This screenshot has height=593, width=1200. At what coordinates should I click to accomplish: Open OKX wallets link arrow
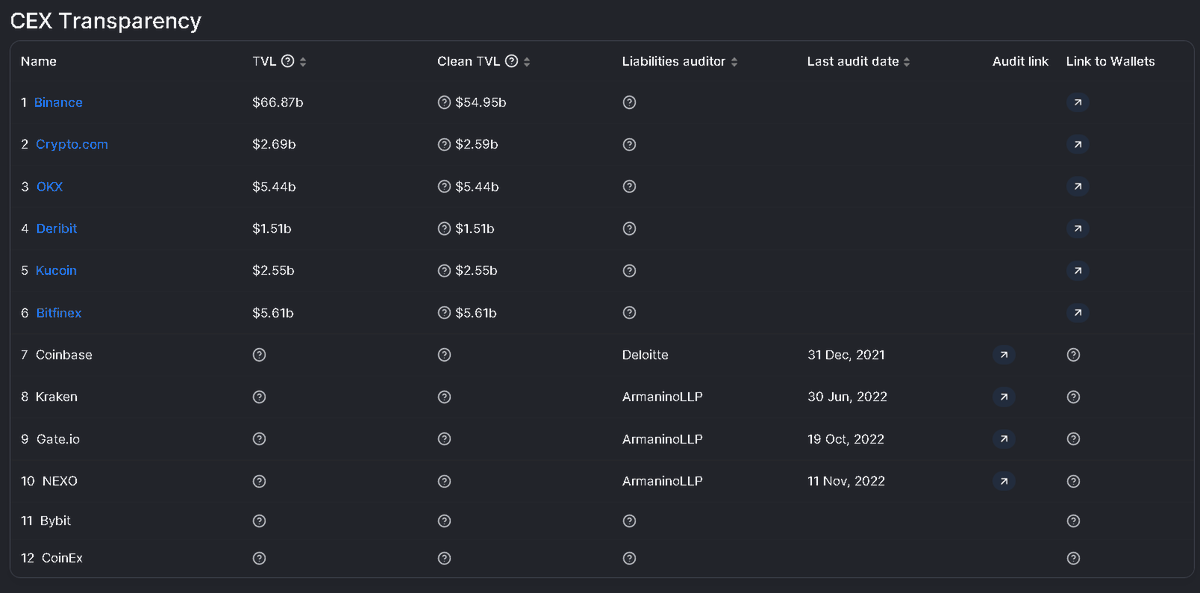[1077, 186]
